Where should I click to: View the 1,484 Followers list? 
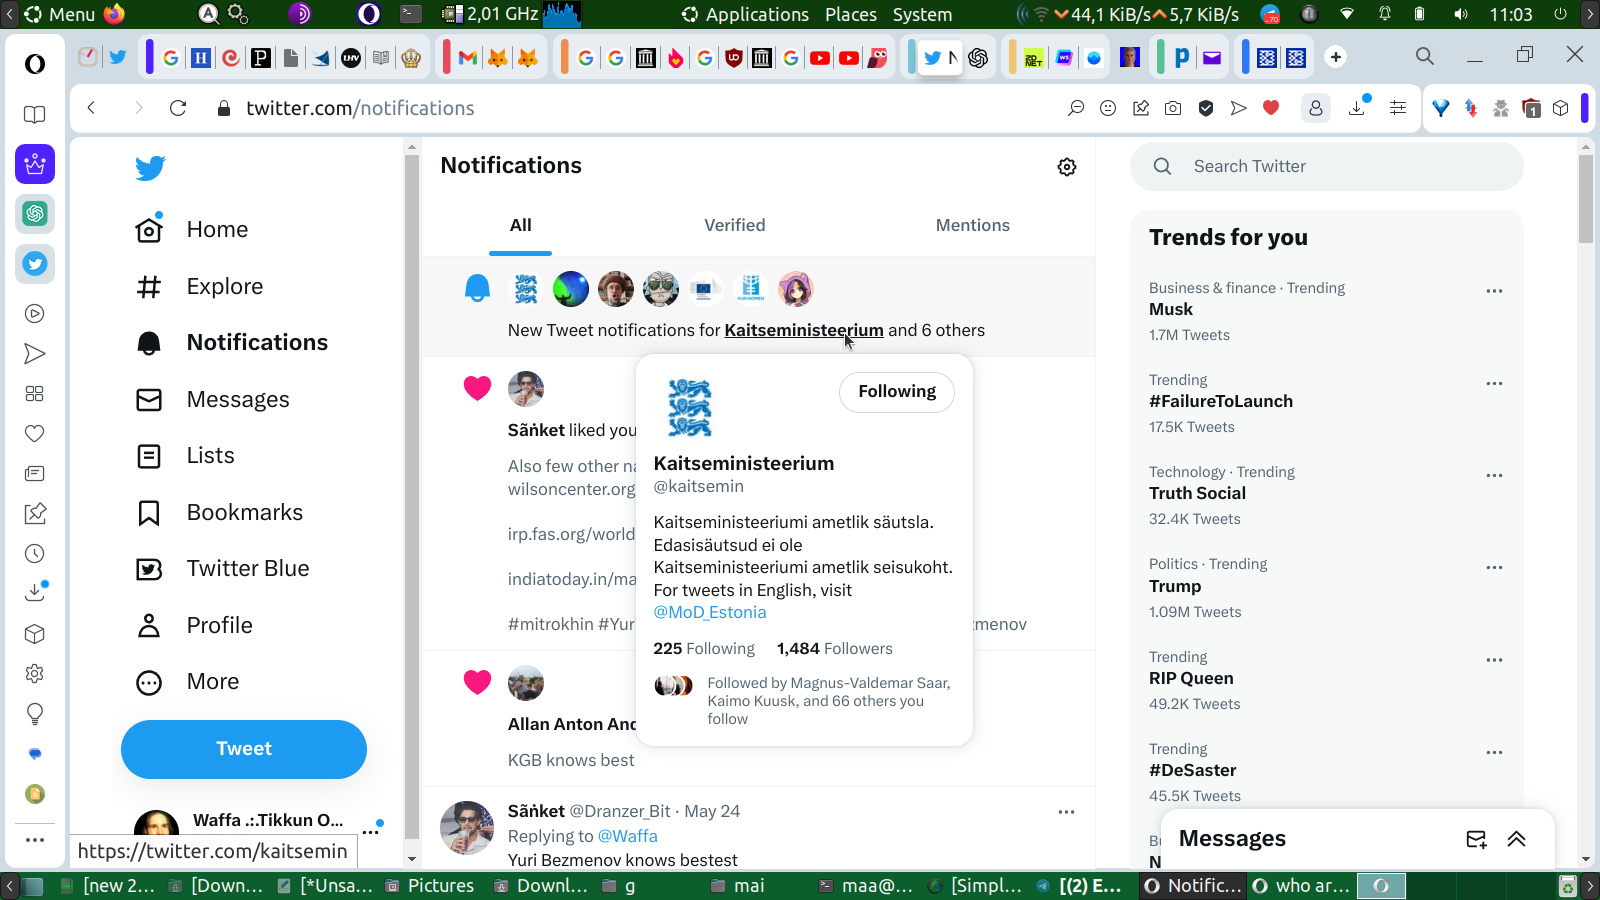point(835,649)
